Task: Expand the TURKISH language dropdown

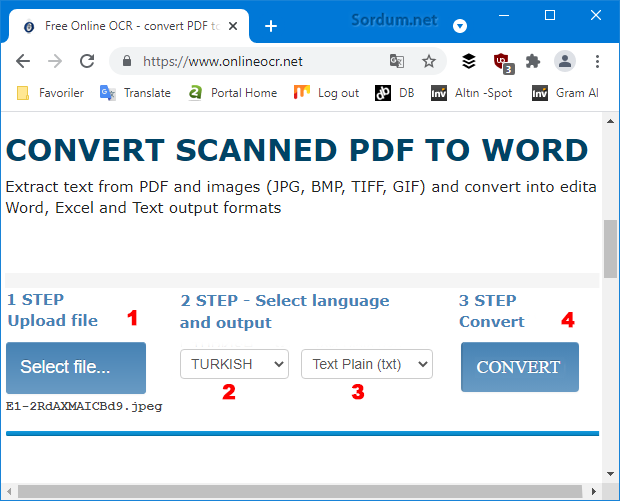Action: coord(234,364)
